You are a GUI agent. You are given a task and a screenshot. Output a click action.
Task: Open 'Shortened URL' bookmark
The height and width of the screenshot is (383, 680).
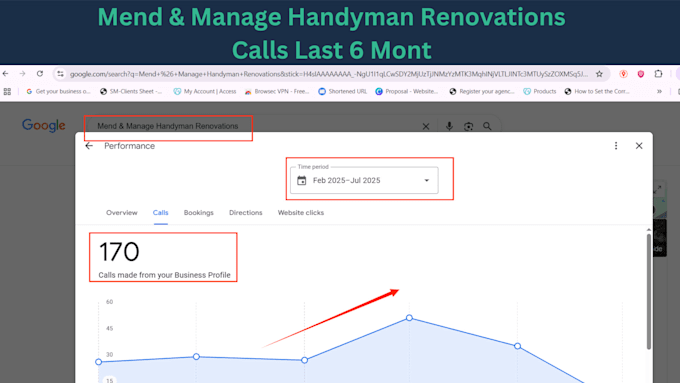click(343, 92)
